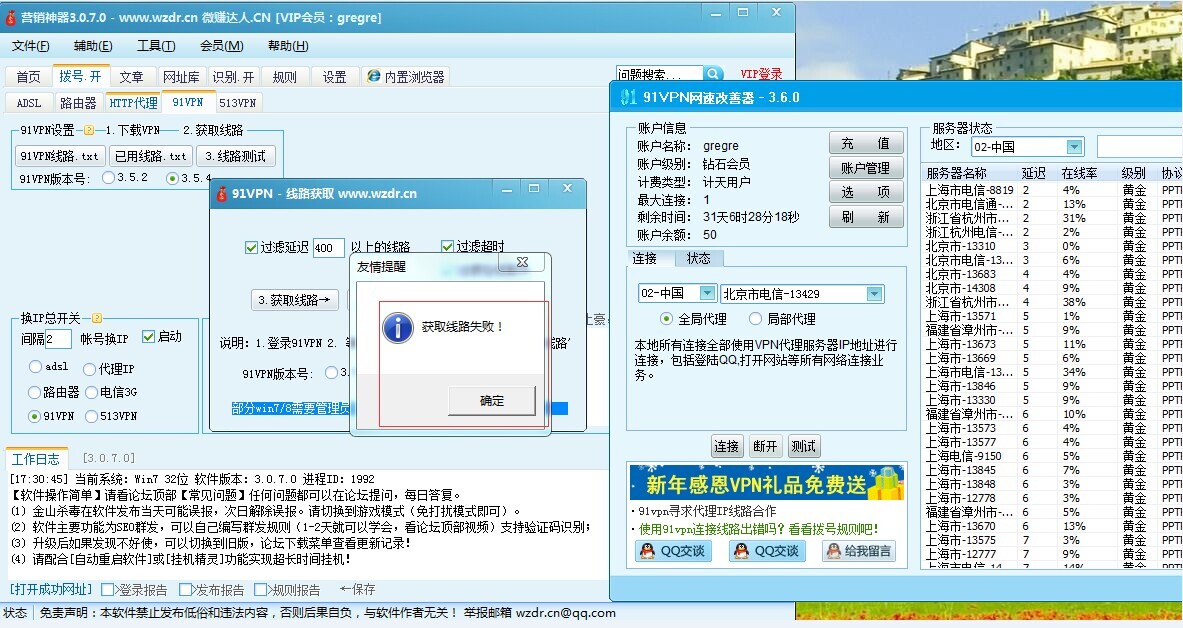The height and width of the screenshot is (628, 1183).
Task: Expand the 02-中国 combo box on 连接 tab
Action: [708, 293]
